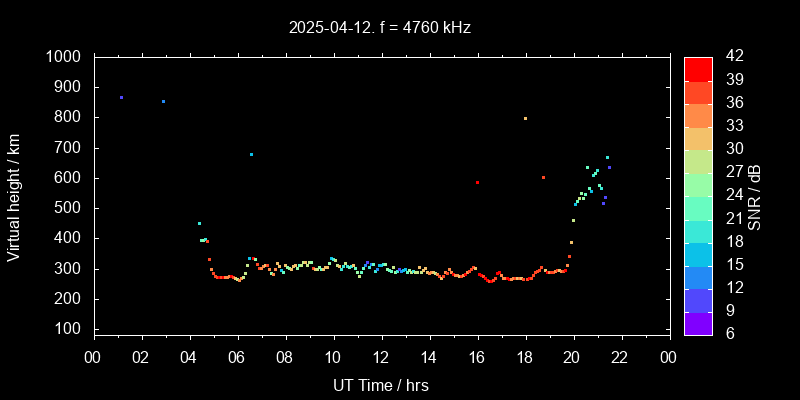
Task: Click the red outlier point near 600 km
Action: pyautogui.click(x=543, y=177)
